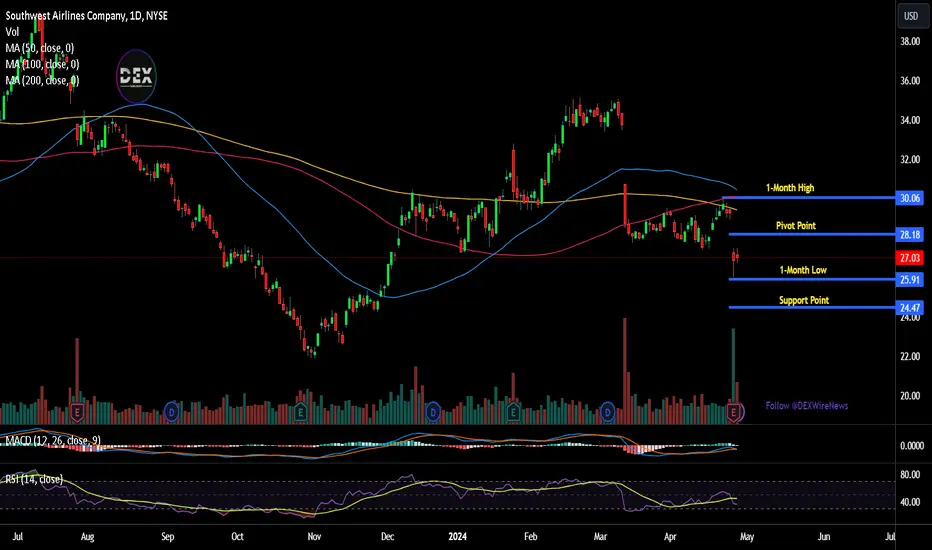Click Aug on the time axis

tap(87, 537)
